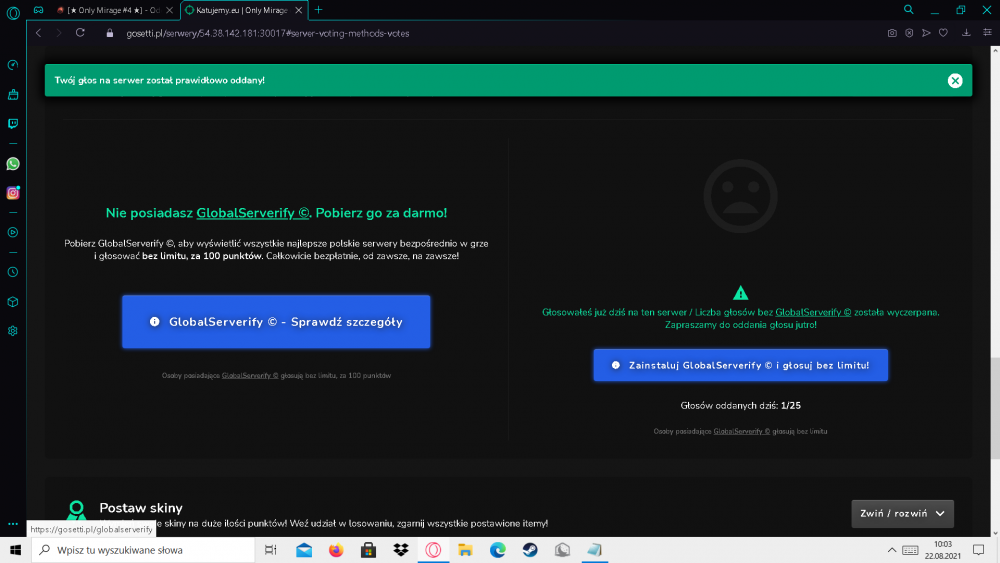Open the Player icon in sidebar
Viewport: 1000px width, 563px height.
coord(13,233)
